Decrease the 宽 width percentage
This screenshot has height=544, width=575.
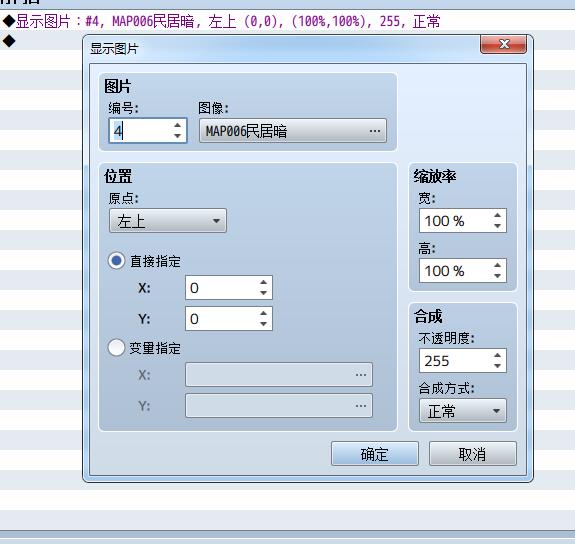click(497, 226)
